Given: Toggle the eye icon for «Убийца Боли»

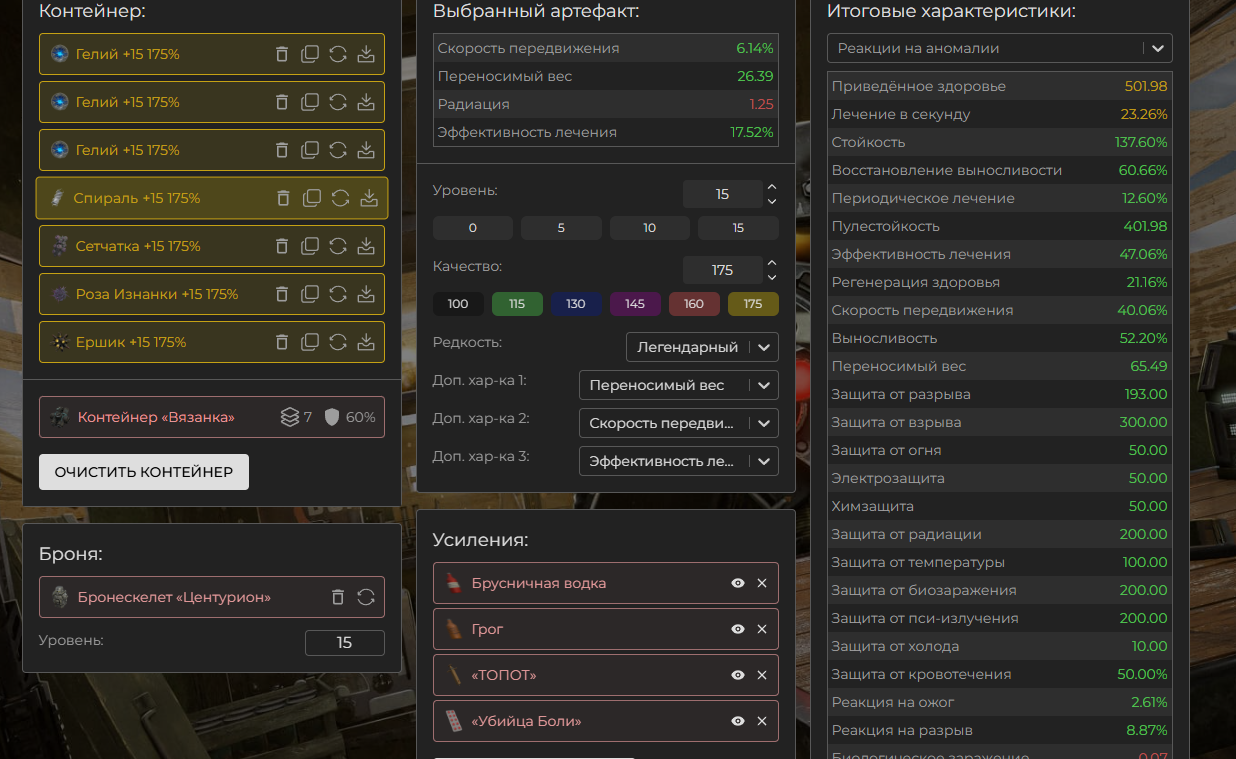Looking at the screenshot, I should [x=738, y=721].
